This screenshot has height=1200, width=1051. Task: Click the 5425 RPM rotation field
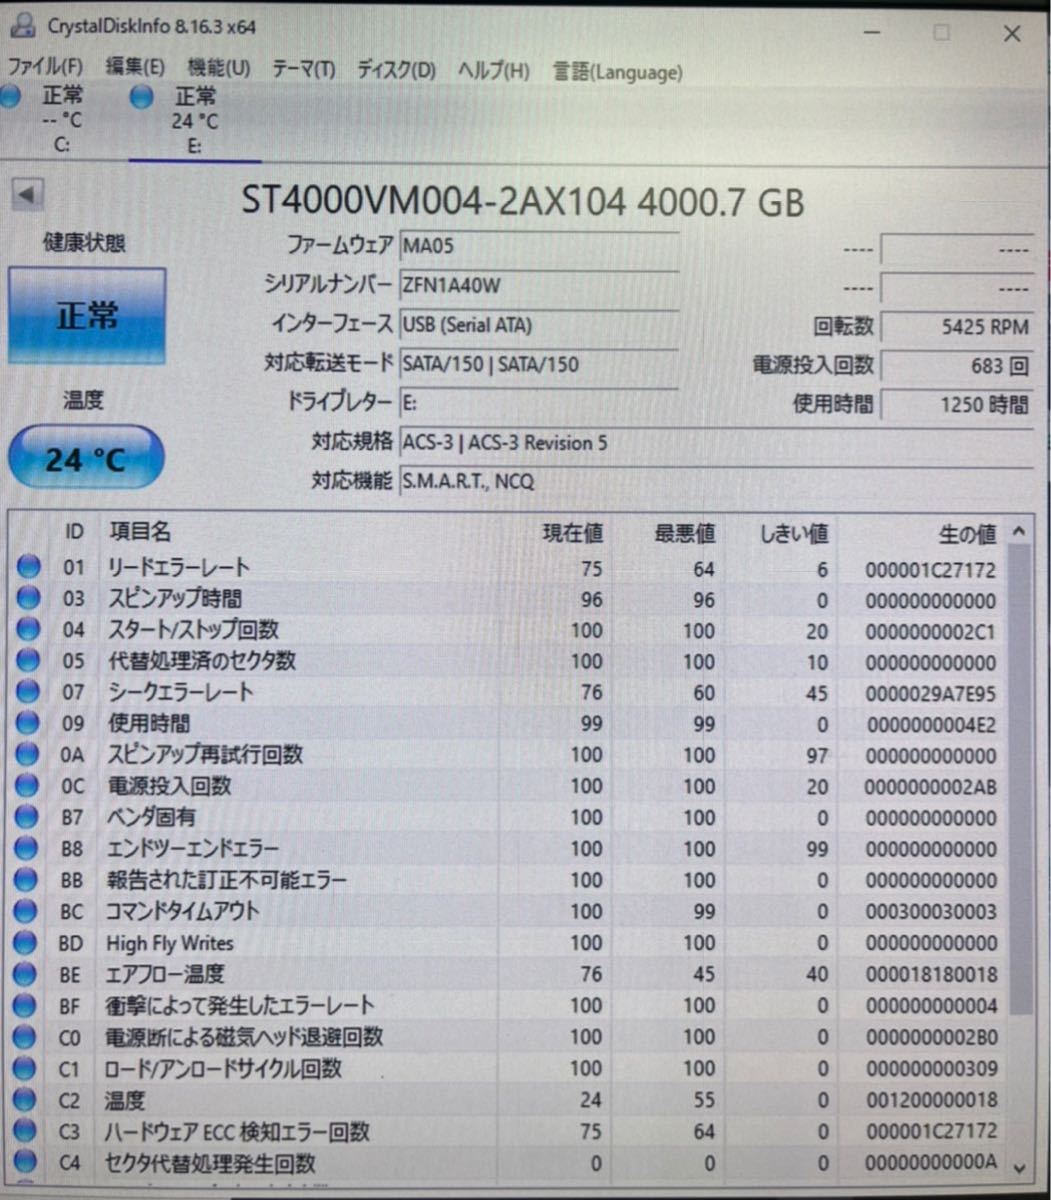point(957,327)
